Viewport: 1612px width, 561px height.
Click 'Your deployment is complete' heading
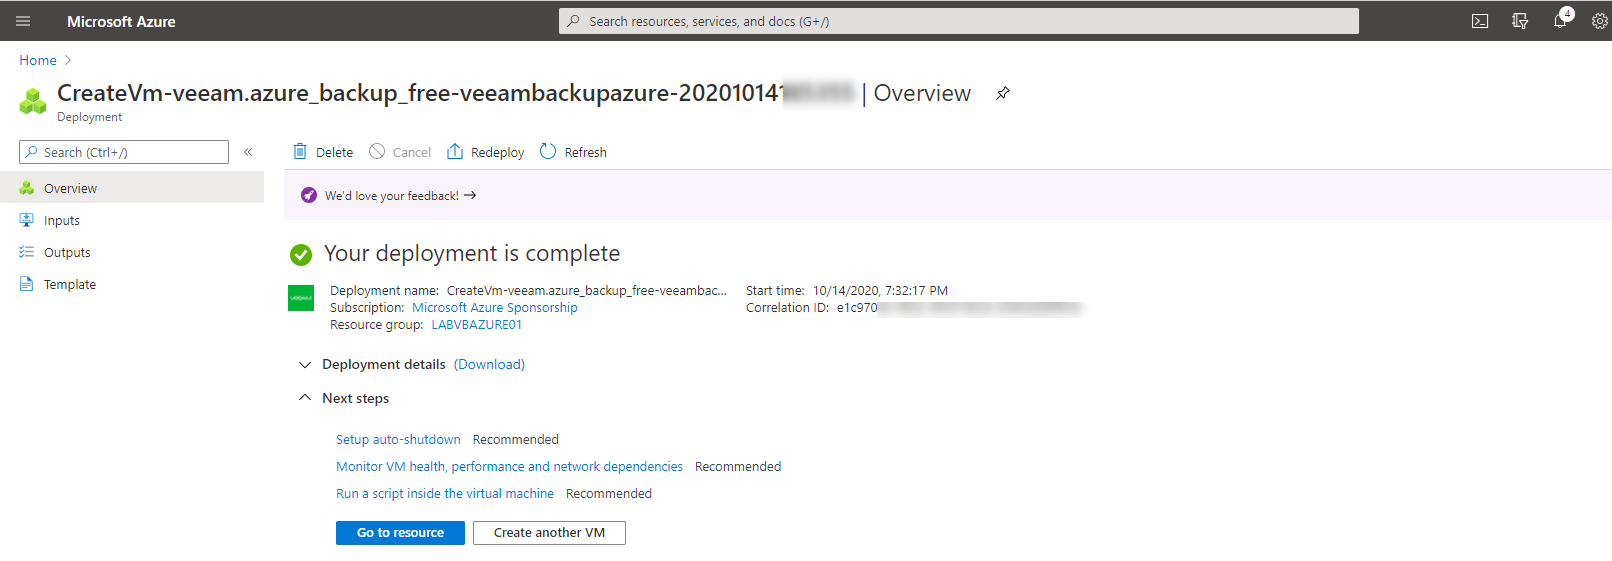tap(472, 254)
